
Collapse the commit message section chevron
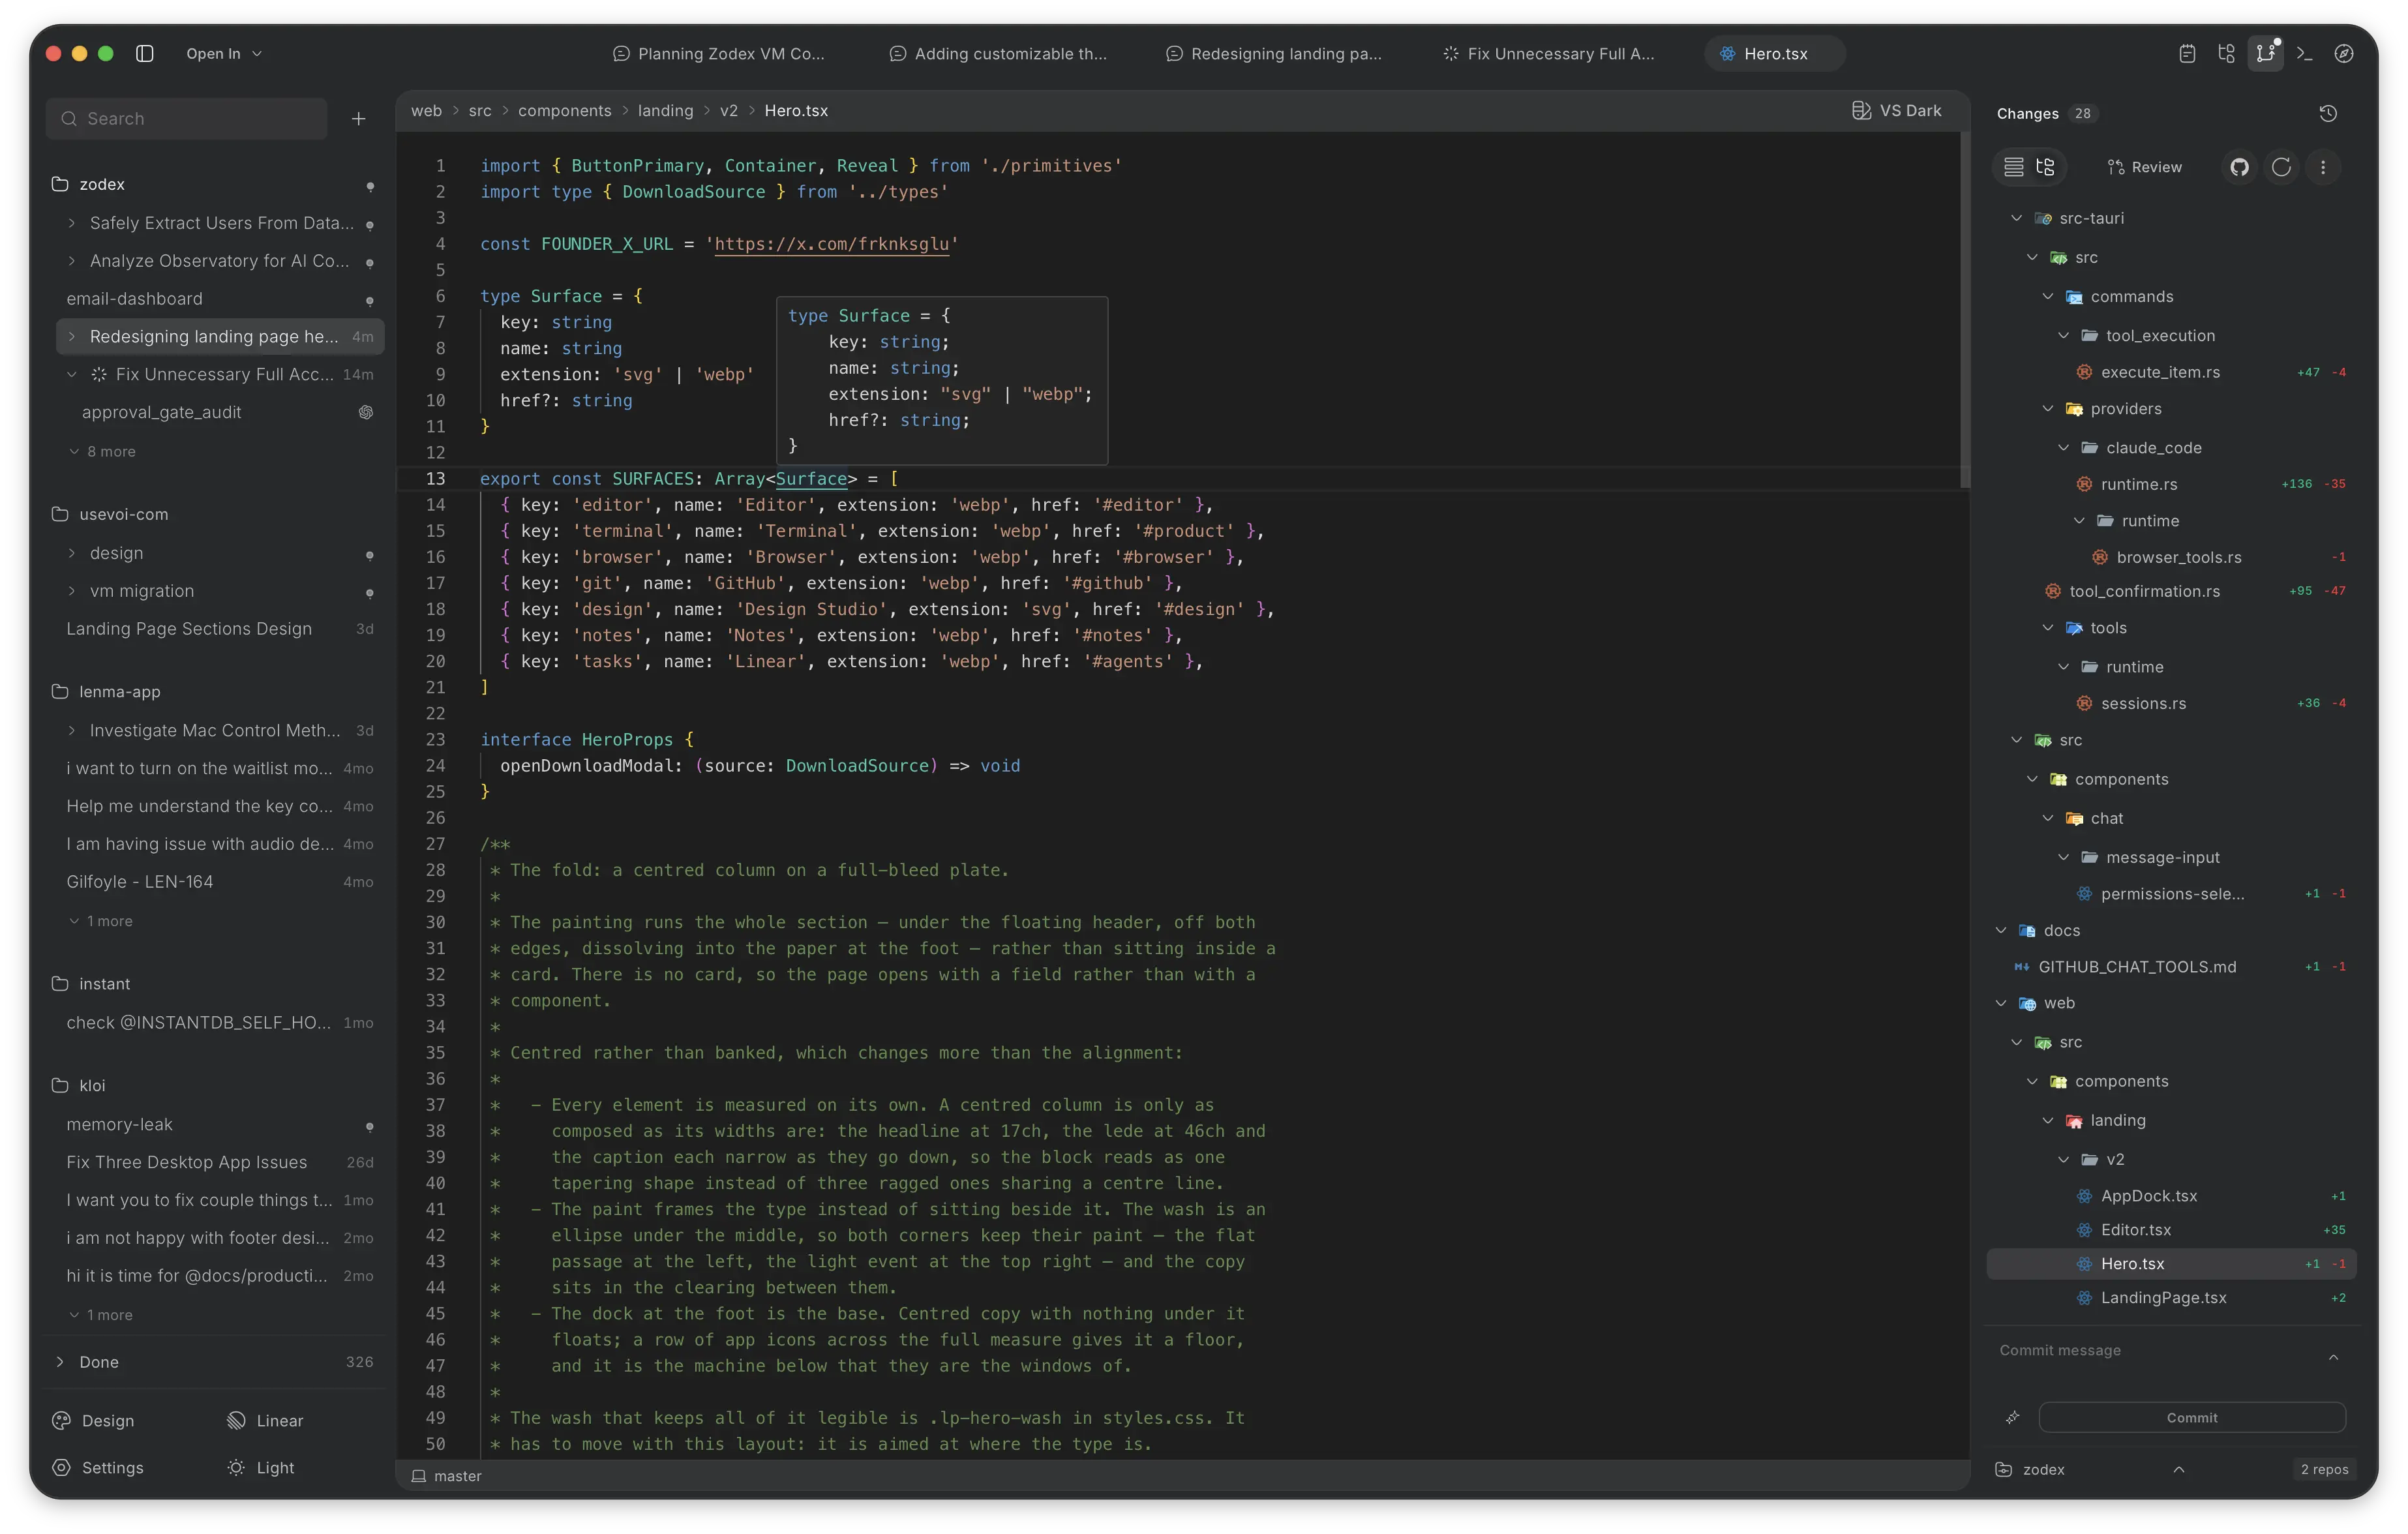coord(2333,1357)
